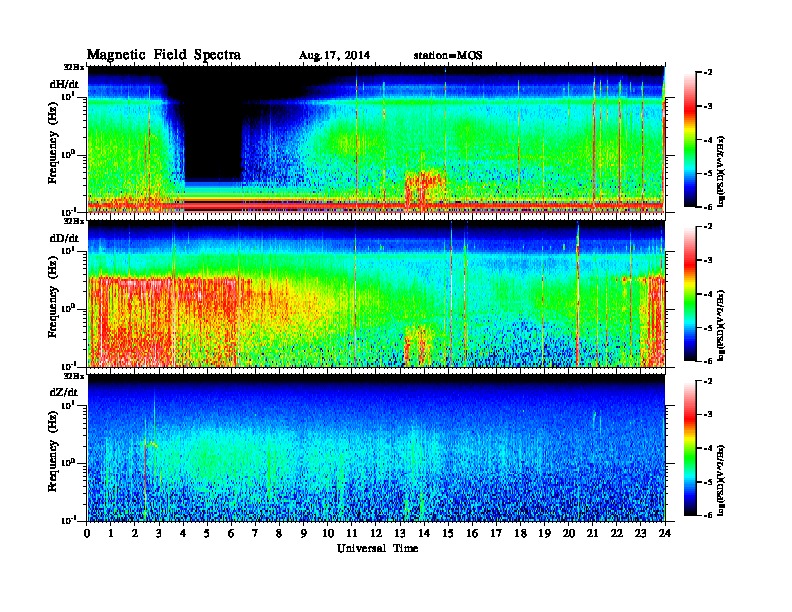Click the "-6" value on dZ/dt color scale
Viewport: 792px width, 612px height.
tap(708, 515)
